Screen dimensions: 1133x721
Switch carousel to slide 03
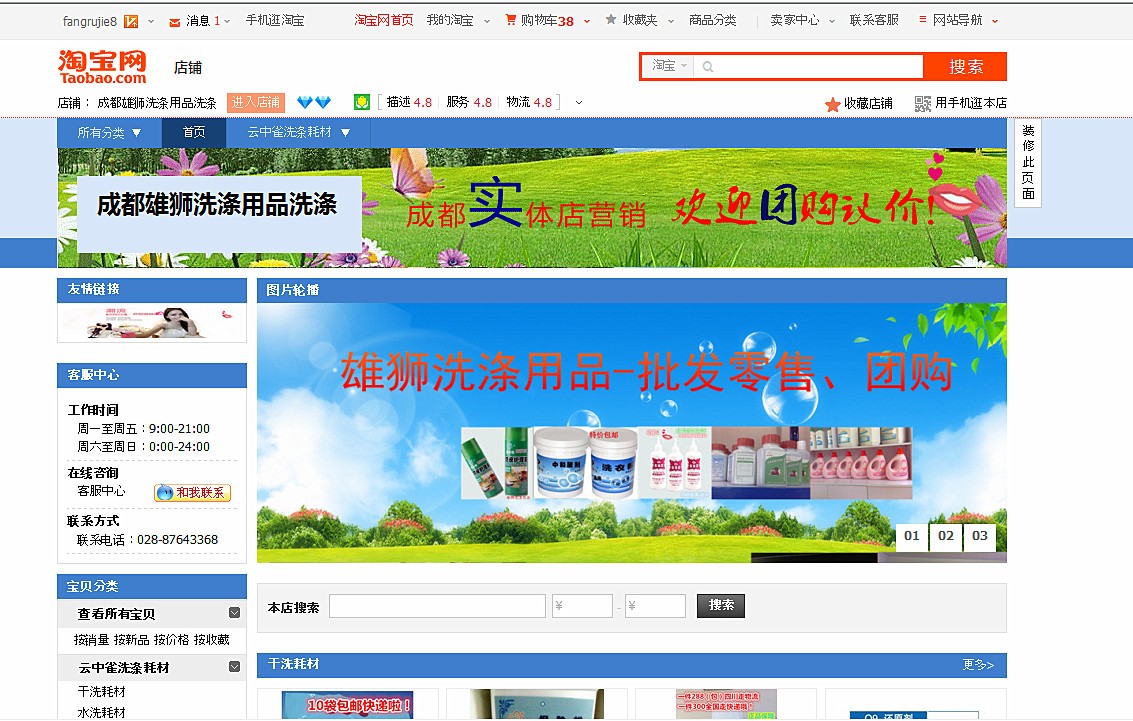tap(980, 536)
